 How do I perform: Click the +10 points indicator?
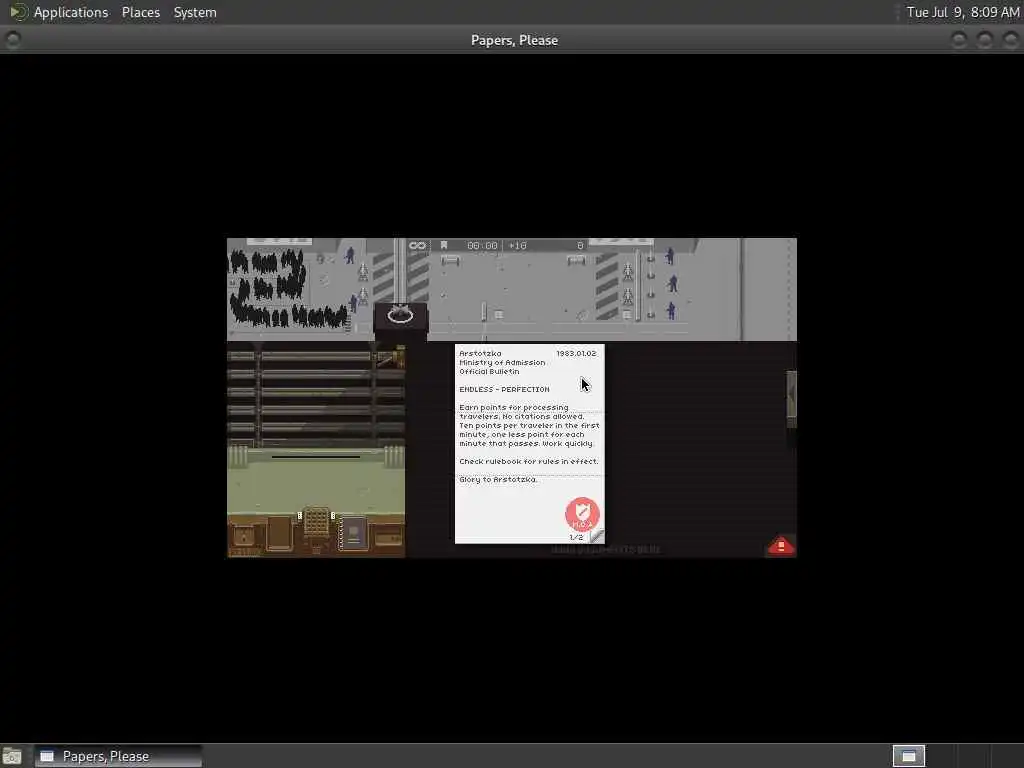click(x=517, y=246)
